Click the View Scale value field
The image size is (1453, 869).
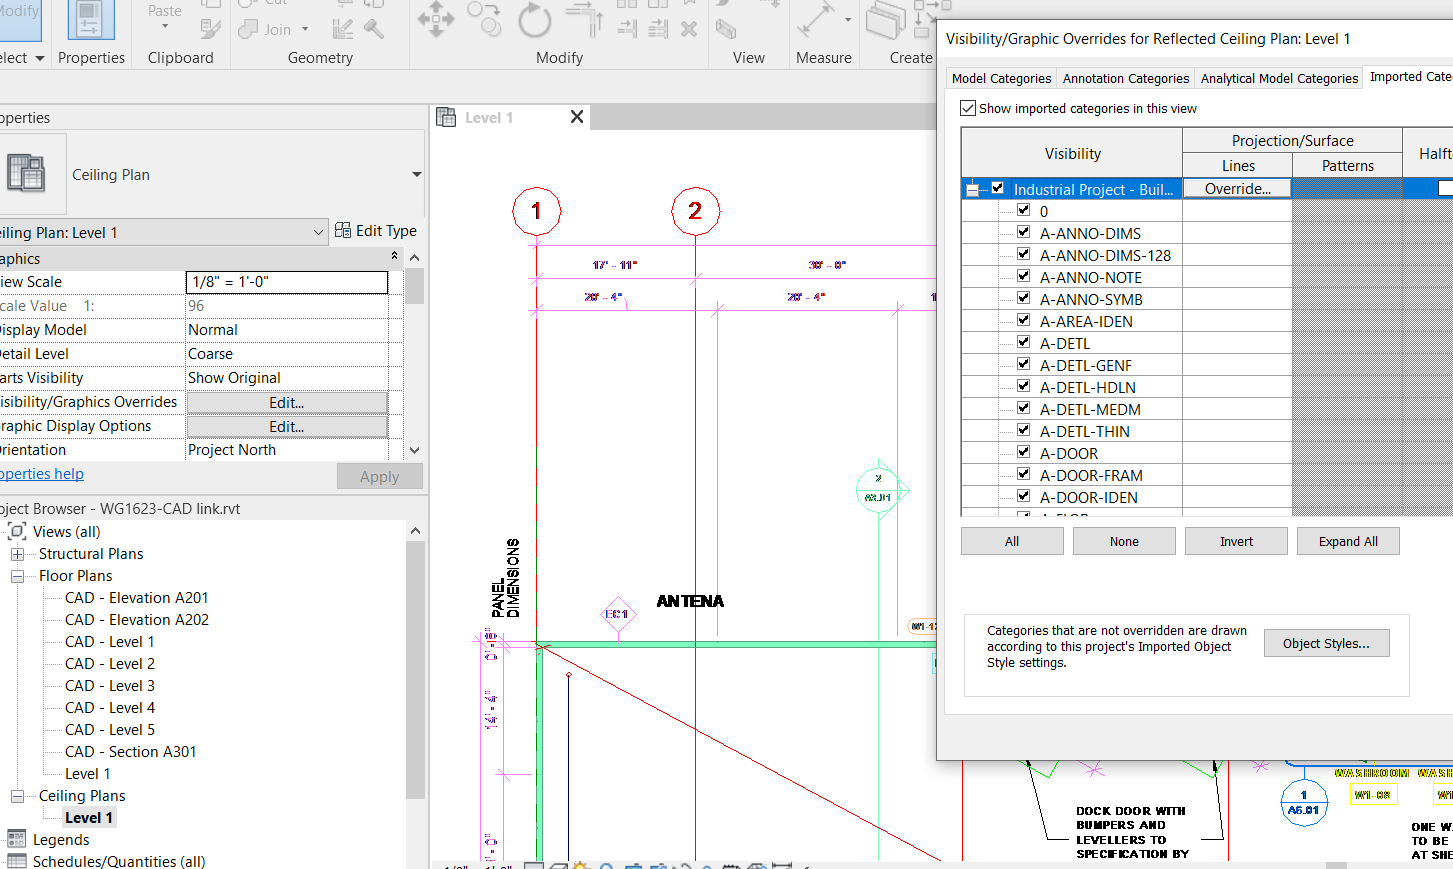(287, 282)
